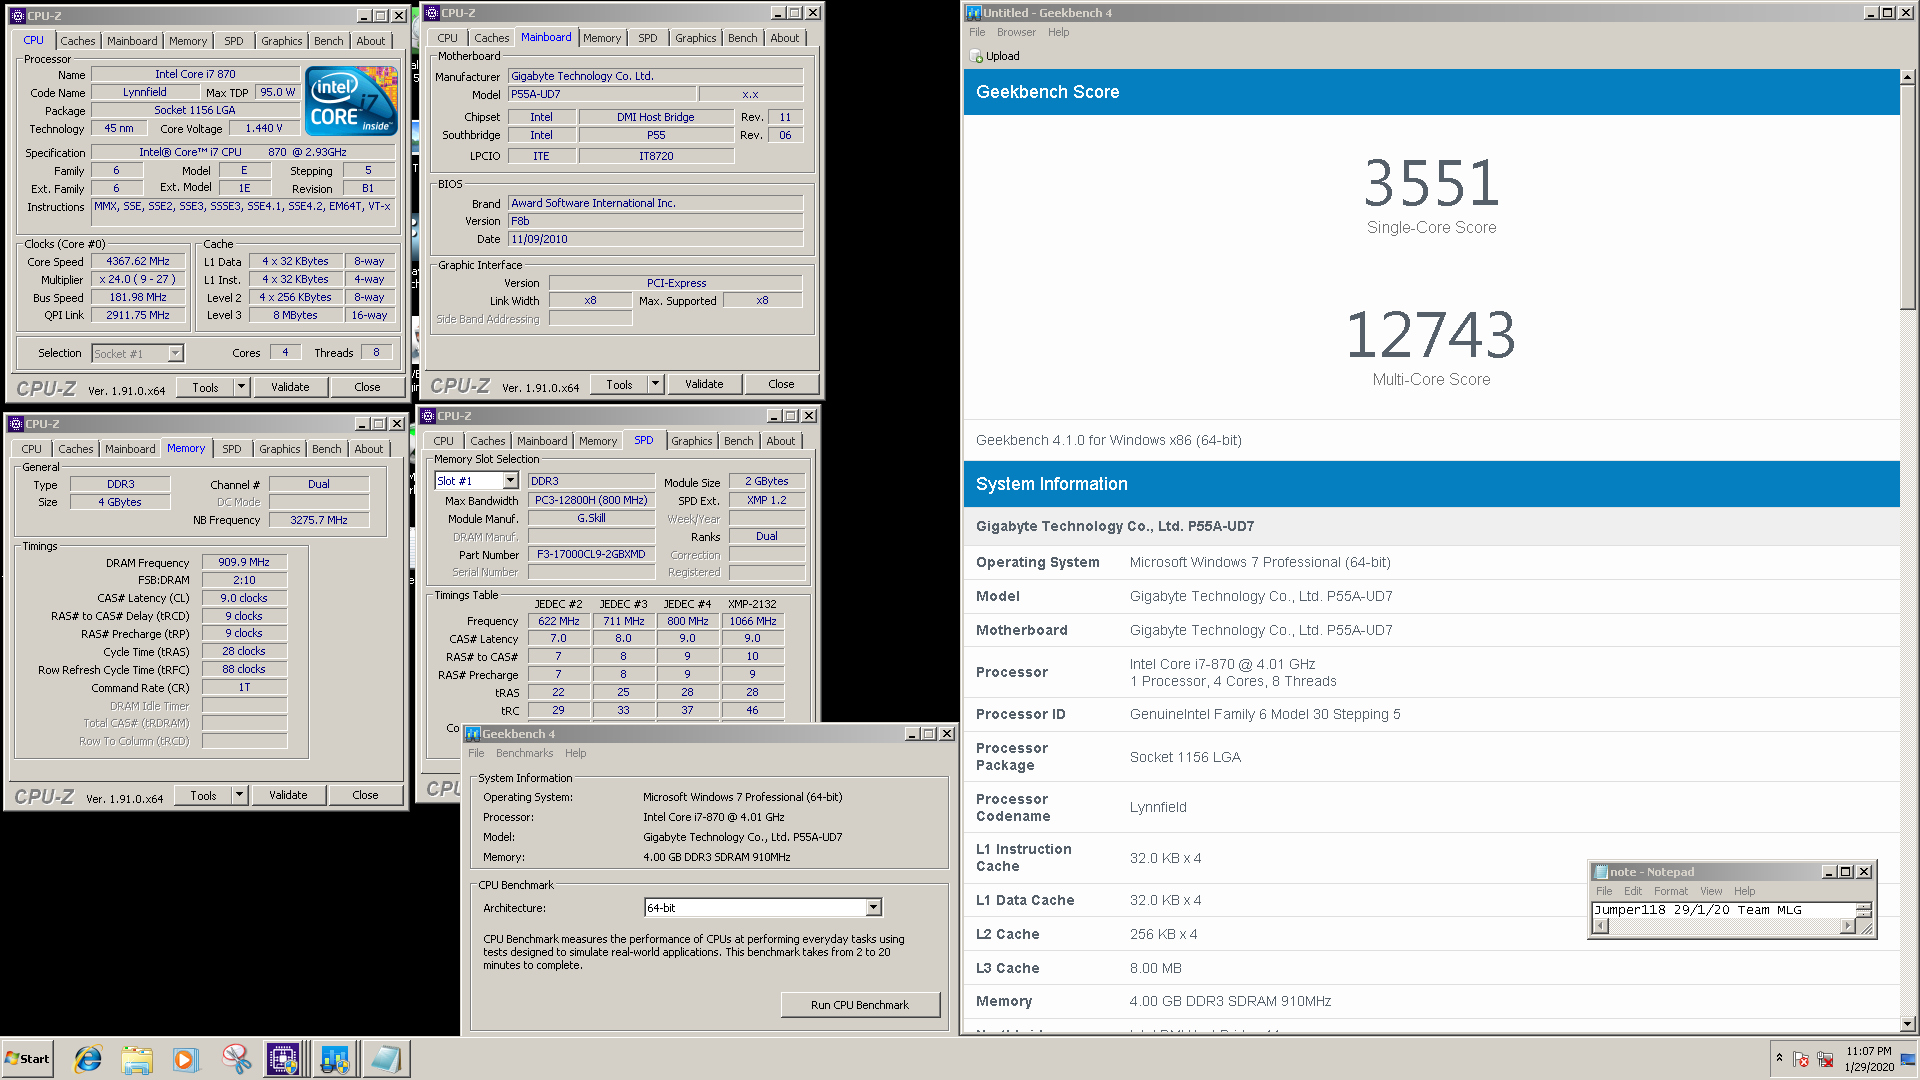This screenshot has height=1080, width=1920.
Task: Open Help menu in Geekbench 4 dialog
Action: pos(575,753)
